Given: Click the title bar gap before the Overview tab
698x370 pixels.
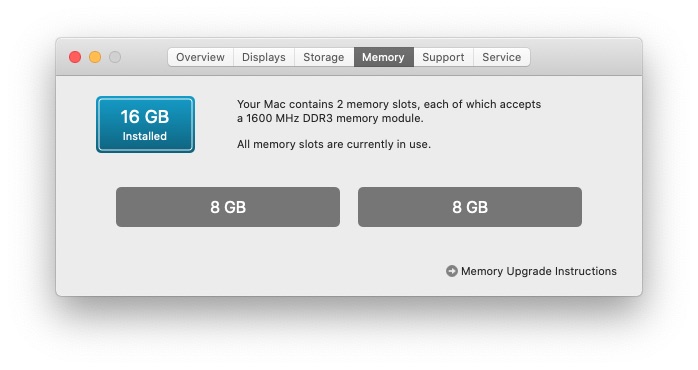Looking at the screenshot, I should click(145, 57).
